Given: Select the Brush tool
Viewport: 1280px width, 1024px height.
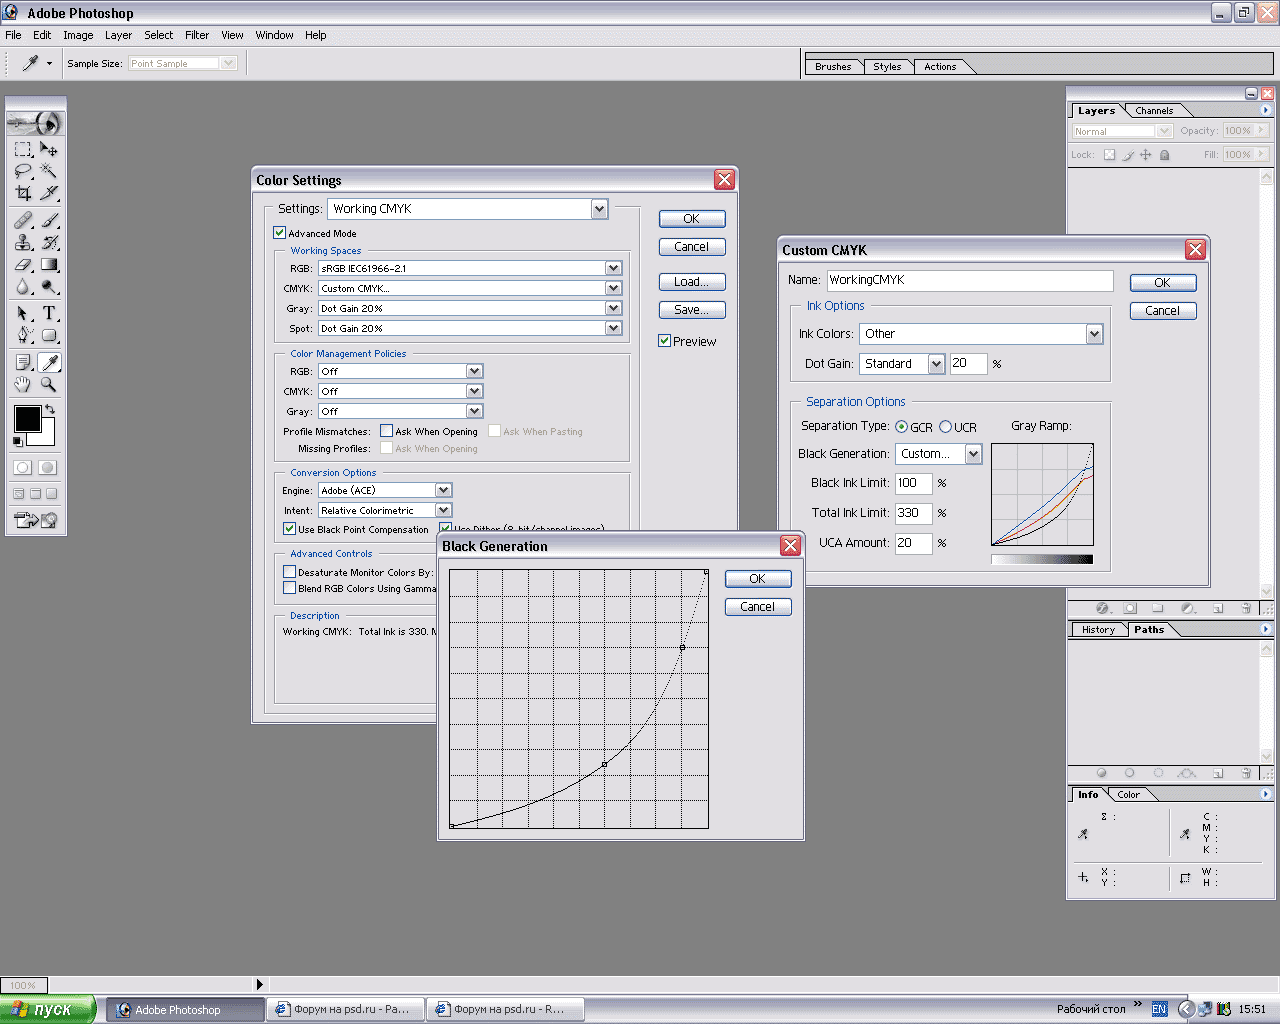Looking at the screenshot, I should tap(49, 220).
